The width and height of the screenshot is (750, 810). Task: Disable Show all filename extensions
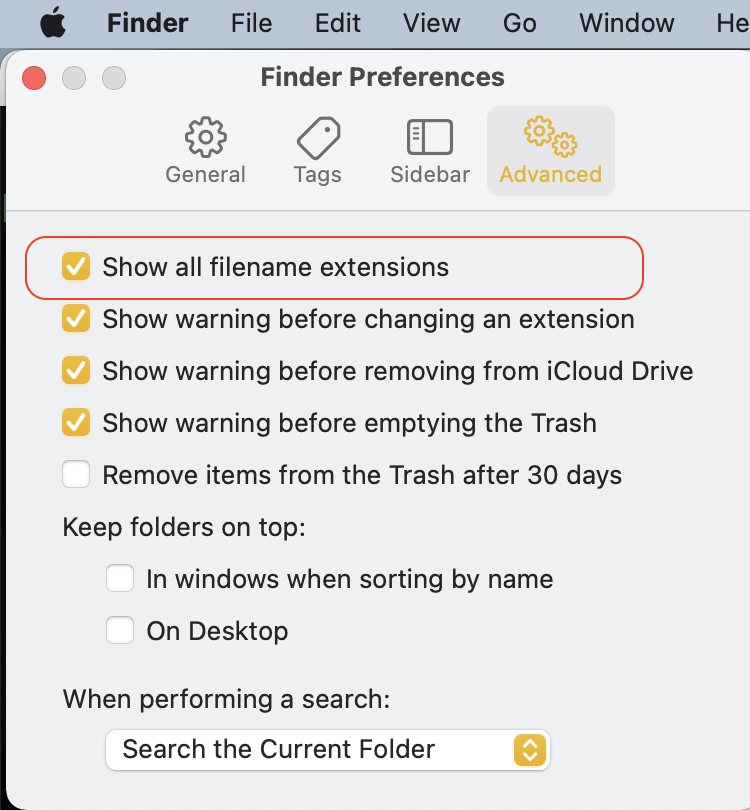76,267
